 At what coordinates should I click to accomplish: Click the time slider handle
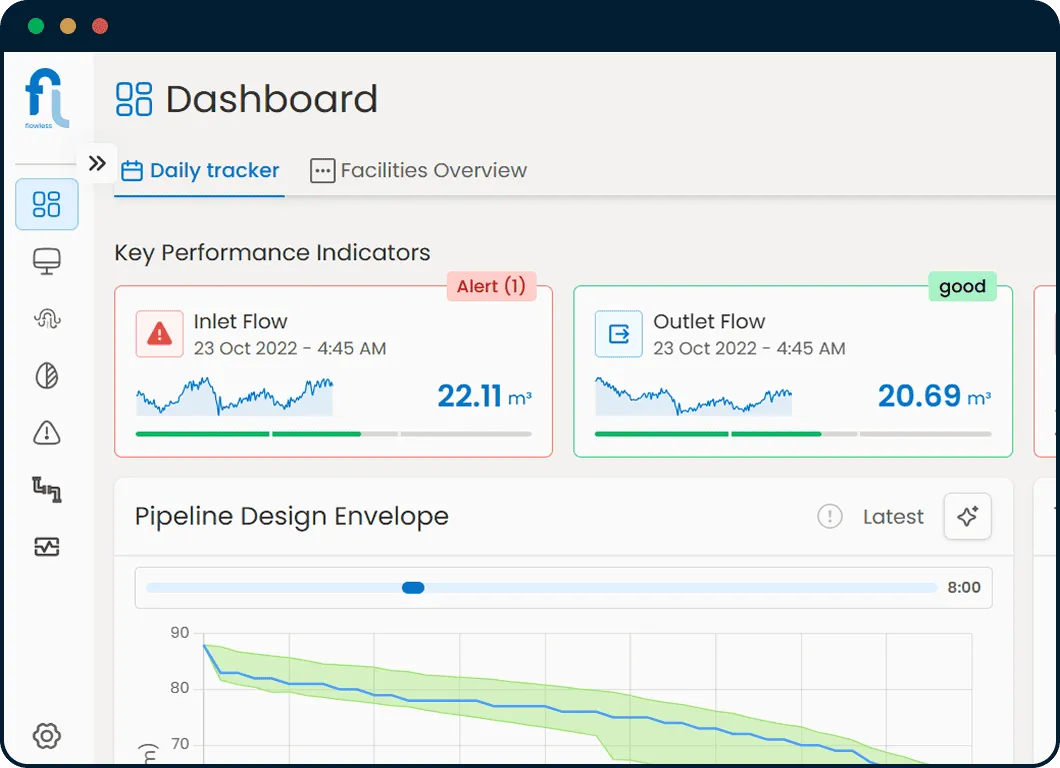click(413, 588)
